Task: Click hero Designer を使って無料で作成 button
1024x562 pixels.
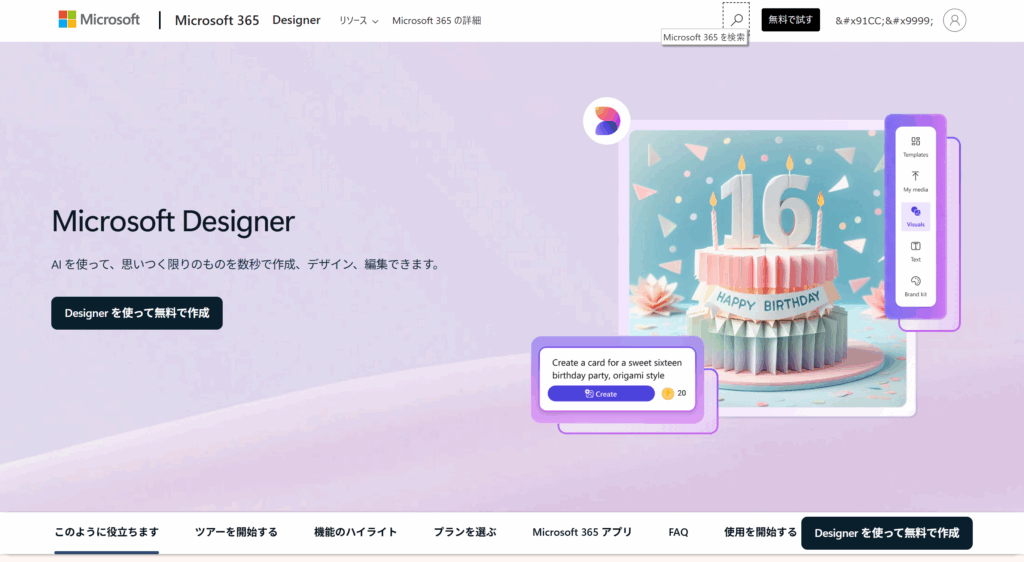Action: coord(136,313)
